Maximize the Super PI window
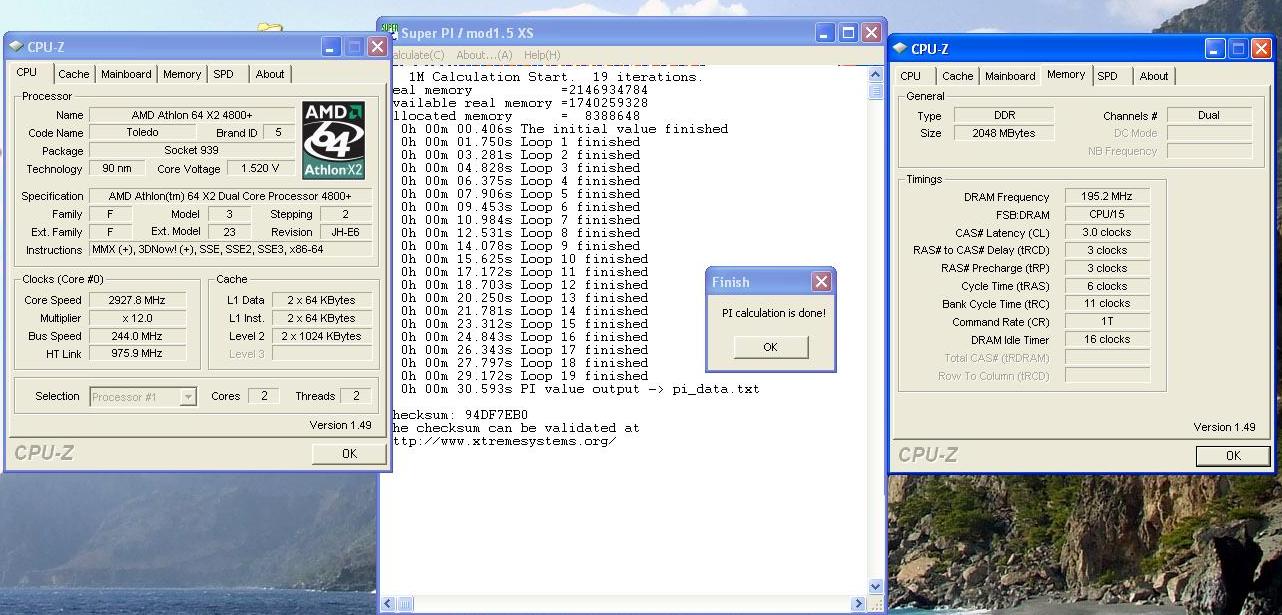1282x615 pixels. click(847, 32)
